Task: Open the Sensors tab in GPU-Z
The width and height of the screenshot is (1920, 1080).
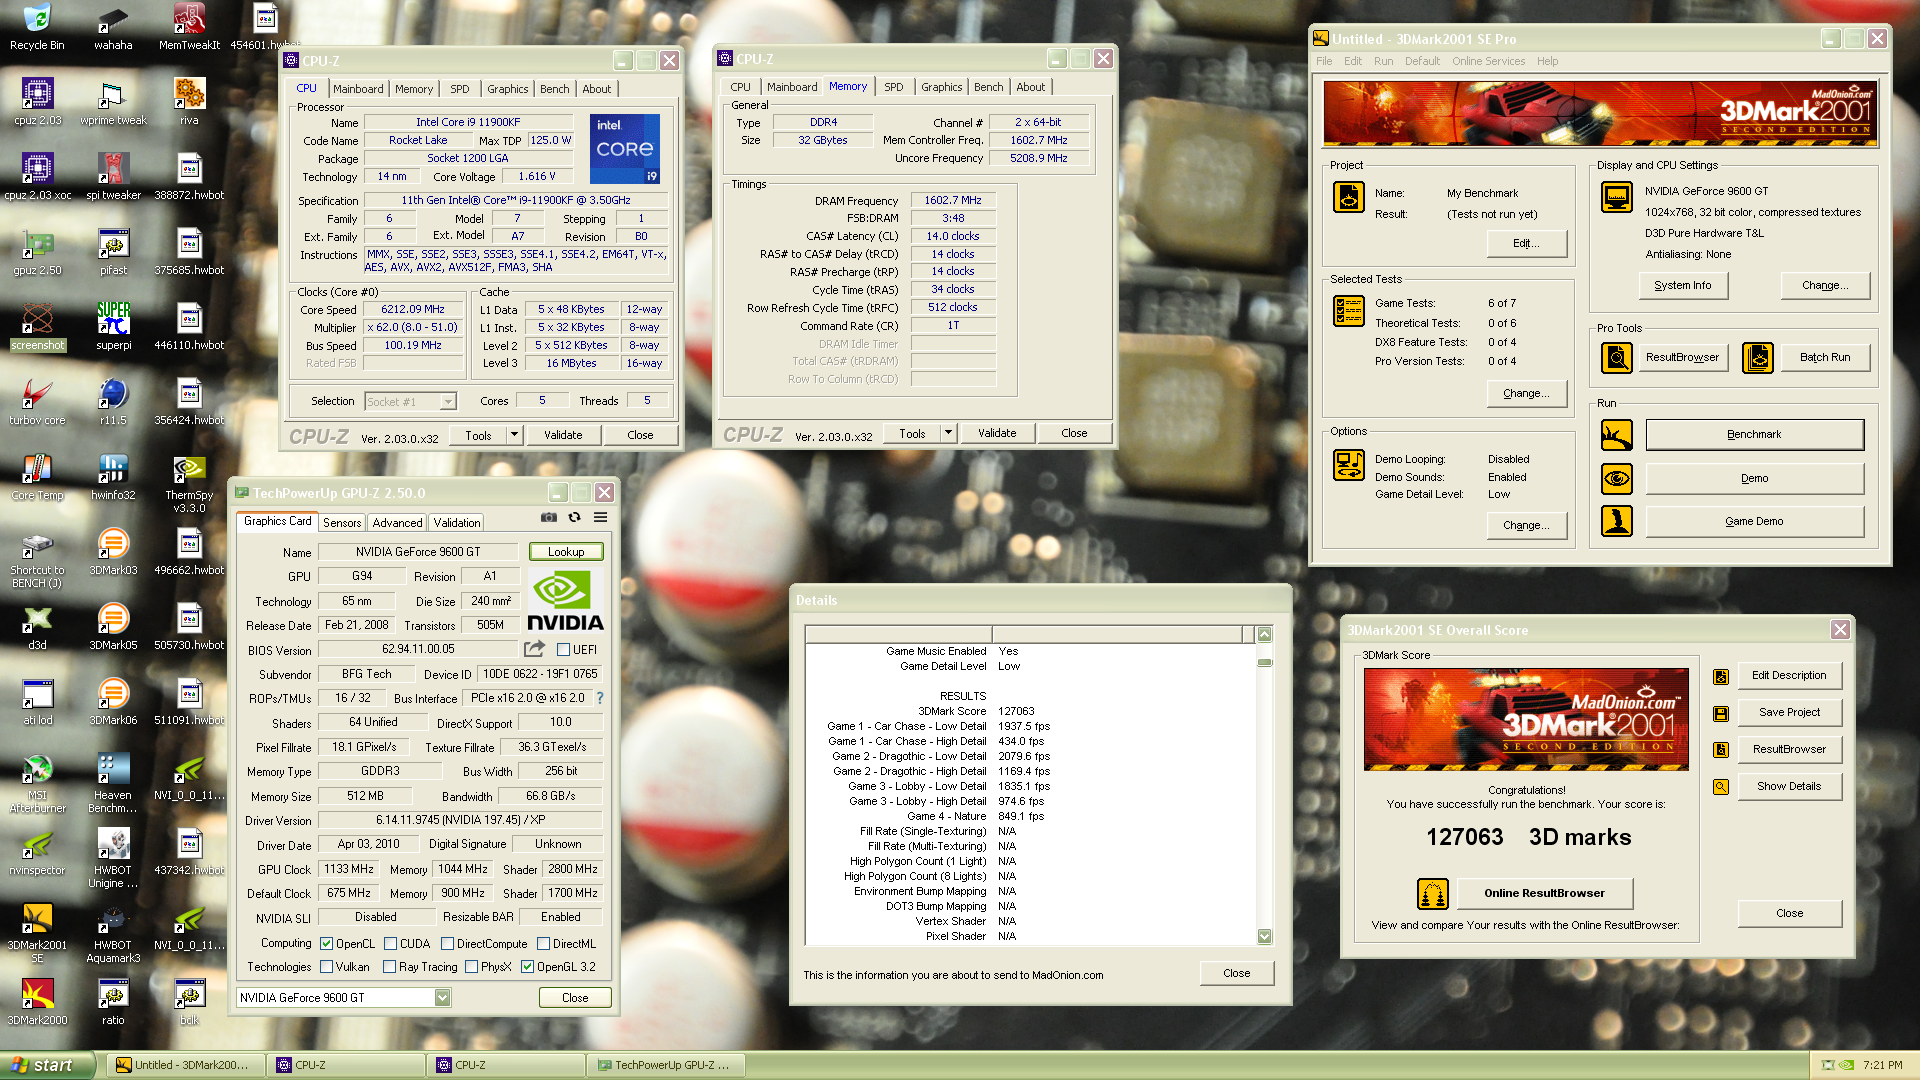Action: tap(342, 523)
